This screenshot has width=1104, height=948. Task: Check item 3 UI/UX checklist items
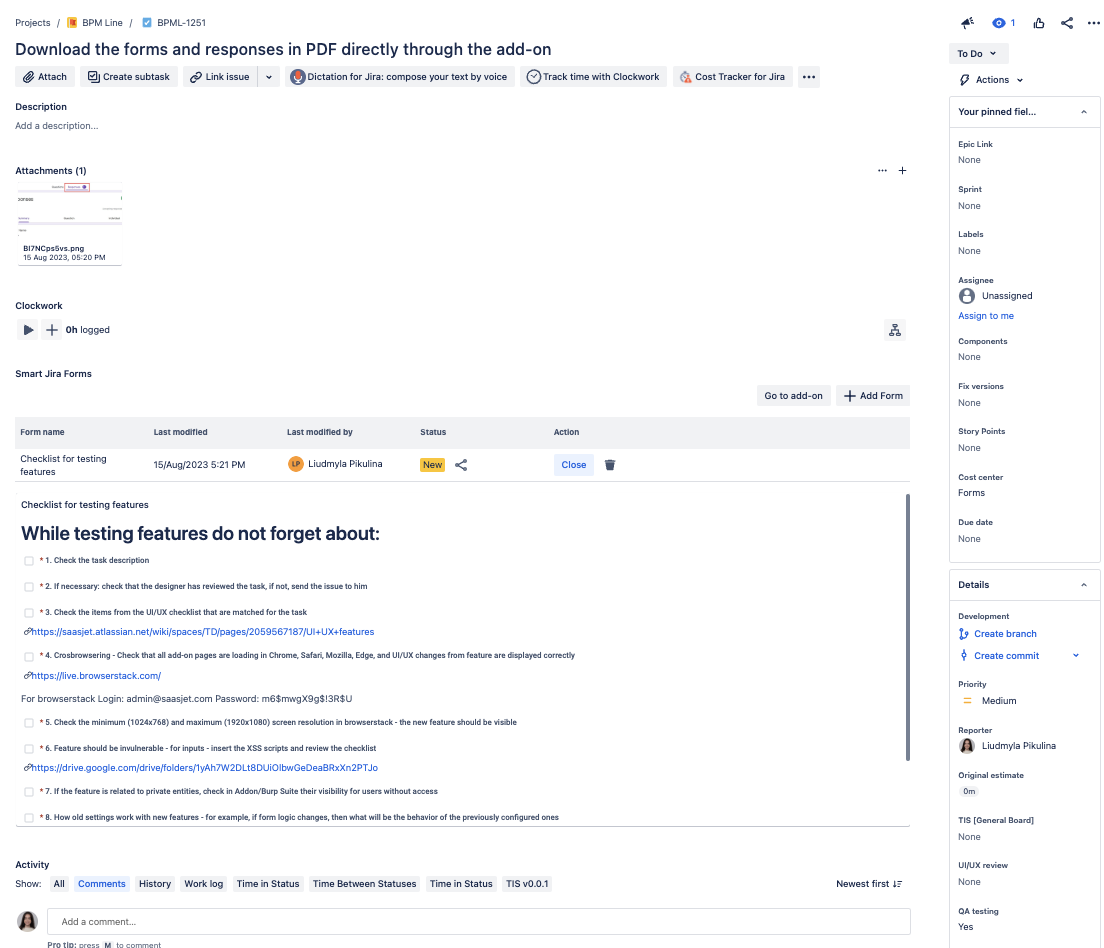coord(29,613)
